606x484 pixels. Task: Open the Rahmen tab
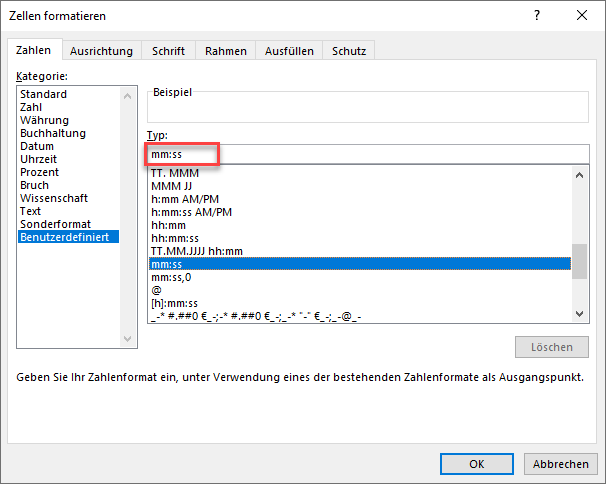coord(226,51)
